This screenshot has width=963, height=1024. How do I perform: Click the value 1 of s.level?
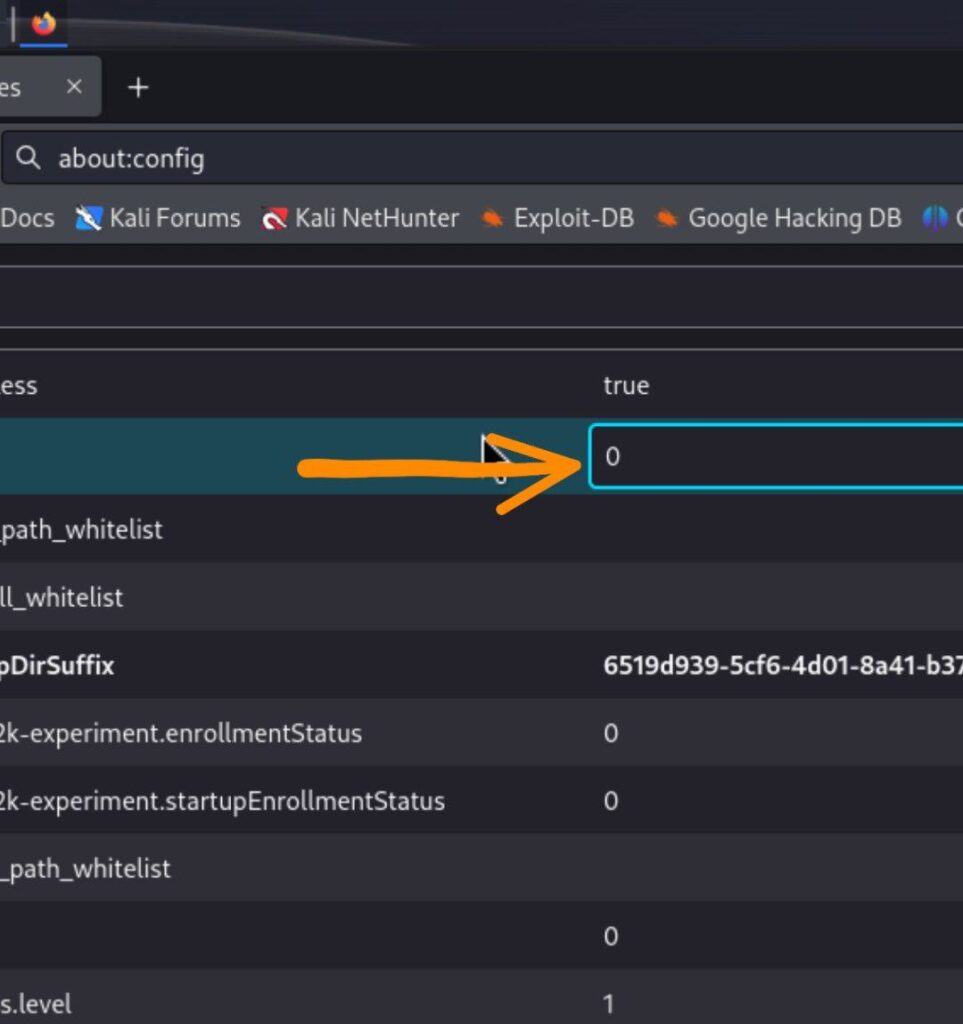pos(610,1003)
